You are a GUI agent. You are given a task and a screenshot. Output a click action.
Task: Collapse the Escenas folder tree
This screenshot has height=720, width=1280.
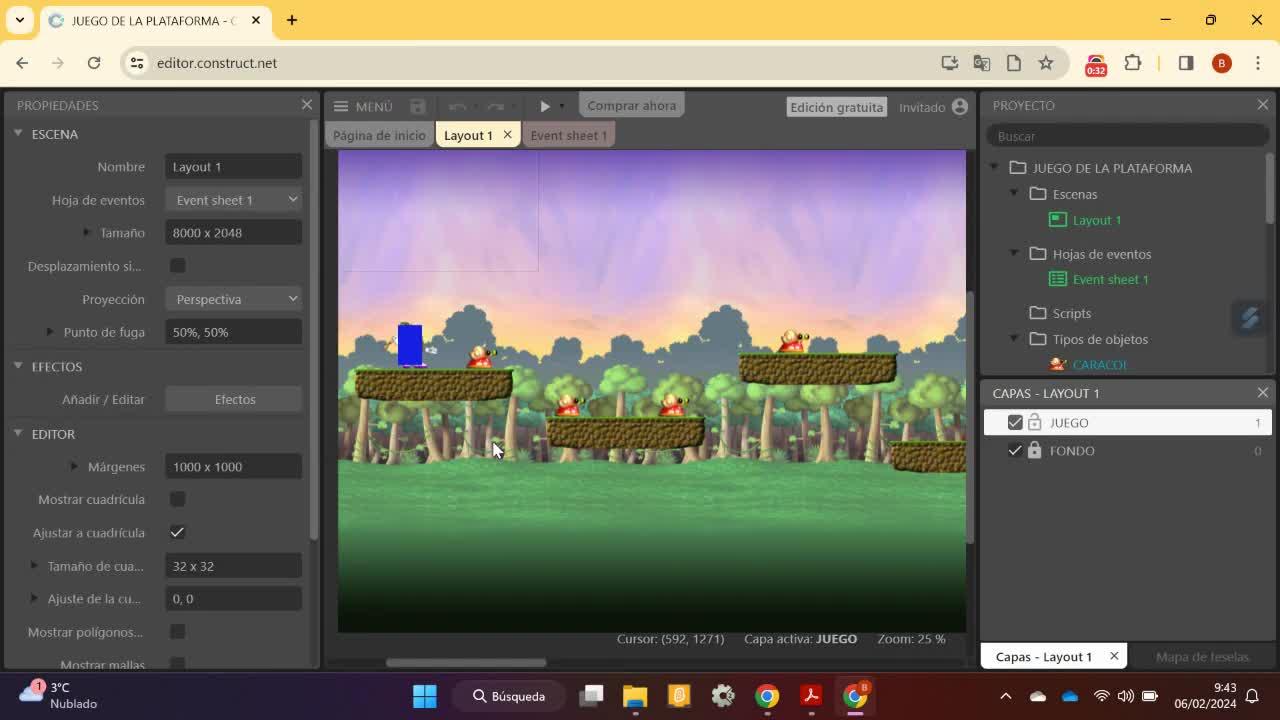click(x=1014, y=194)
